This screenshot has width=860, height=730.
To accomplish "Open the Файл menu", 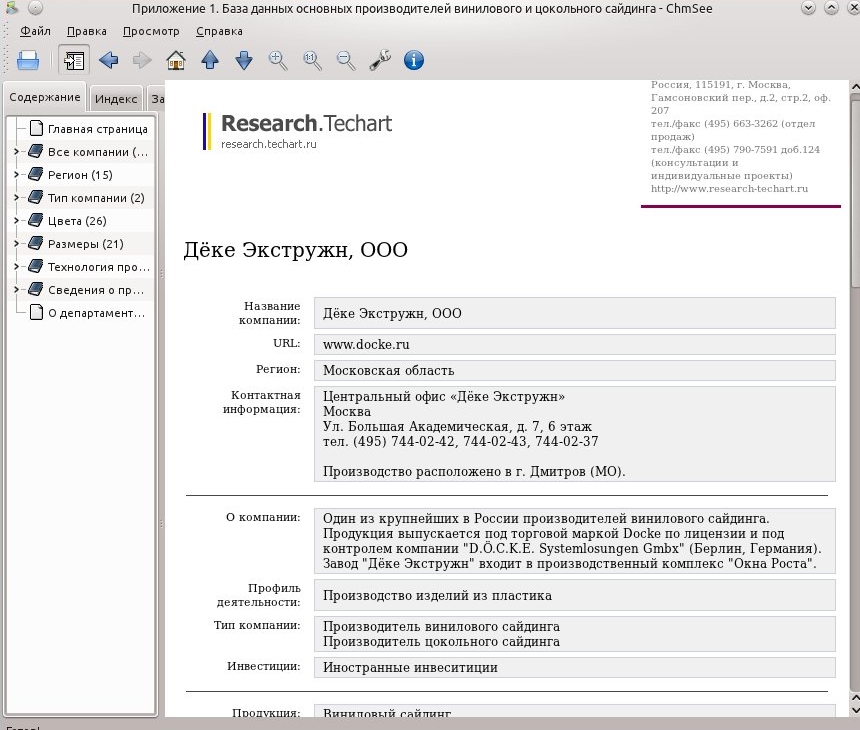I will coord(35,31).
